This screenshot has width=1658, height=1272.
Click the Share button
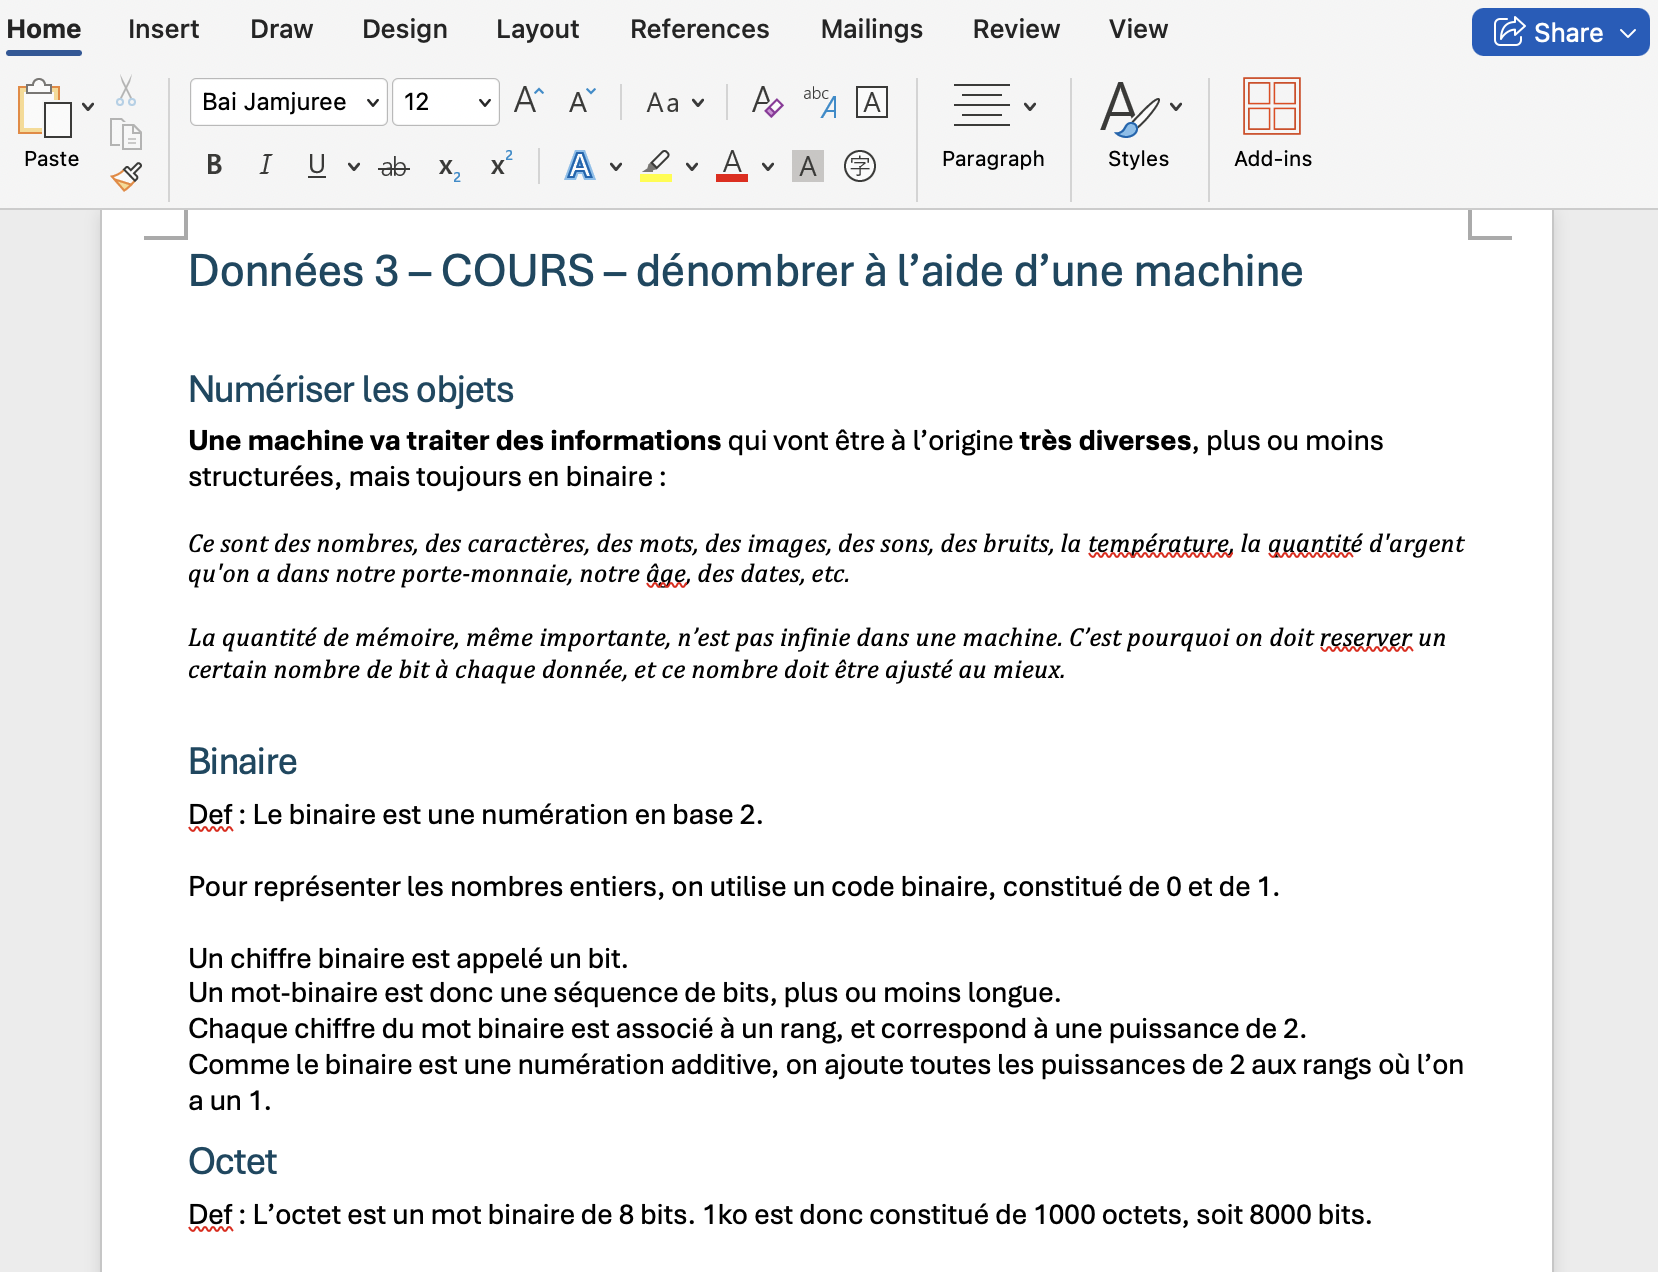1548,32
